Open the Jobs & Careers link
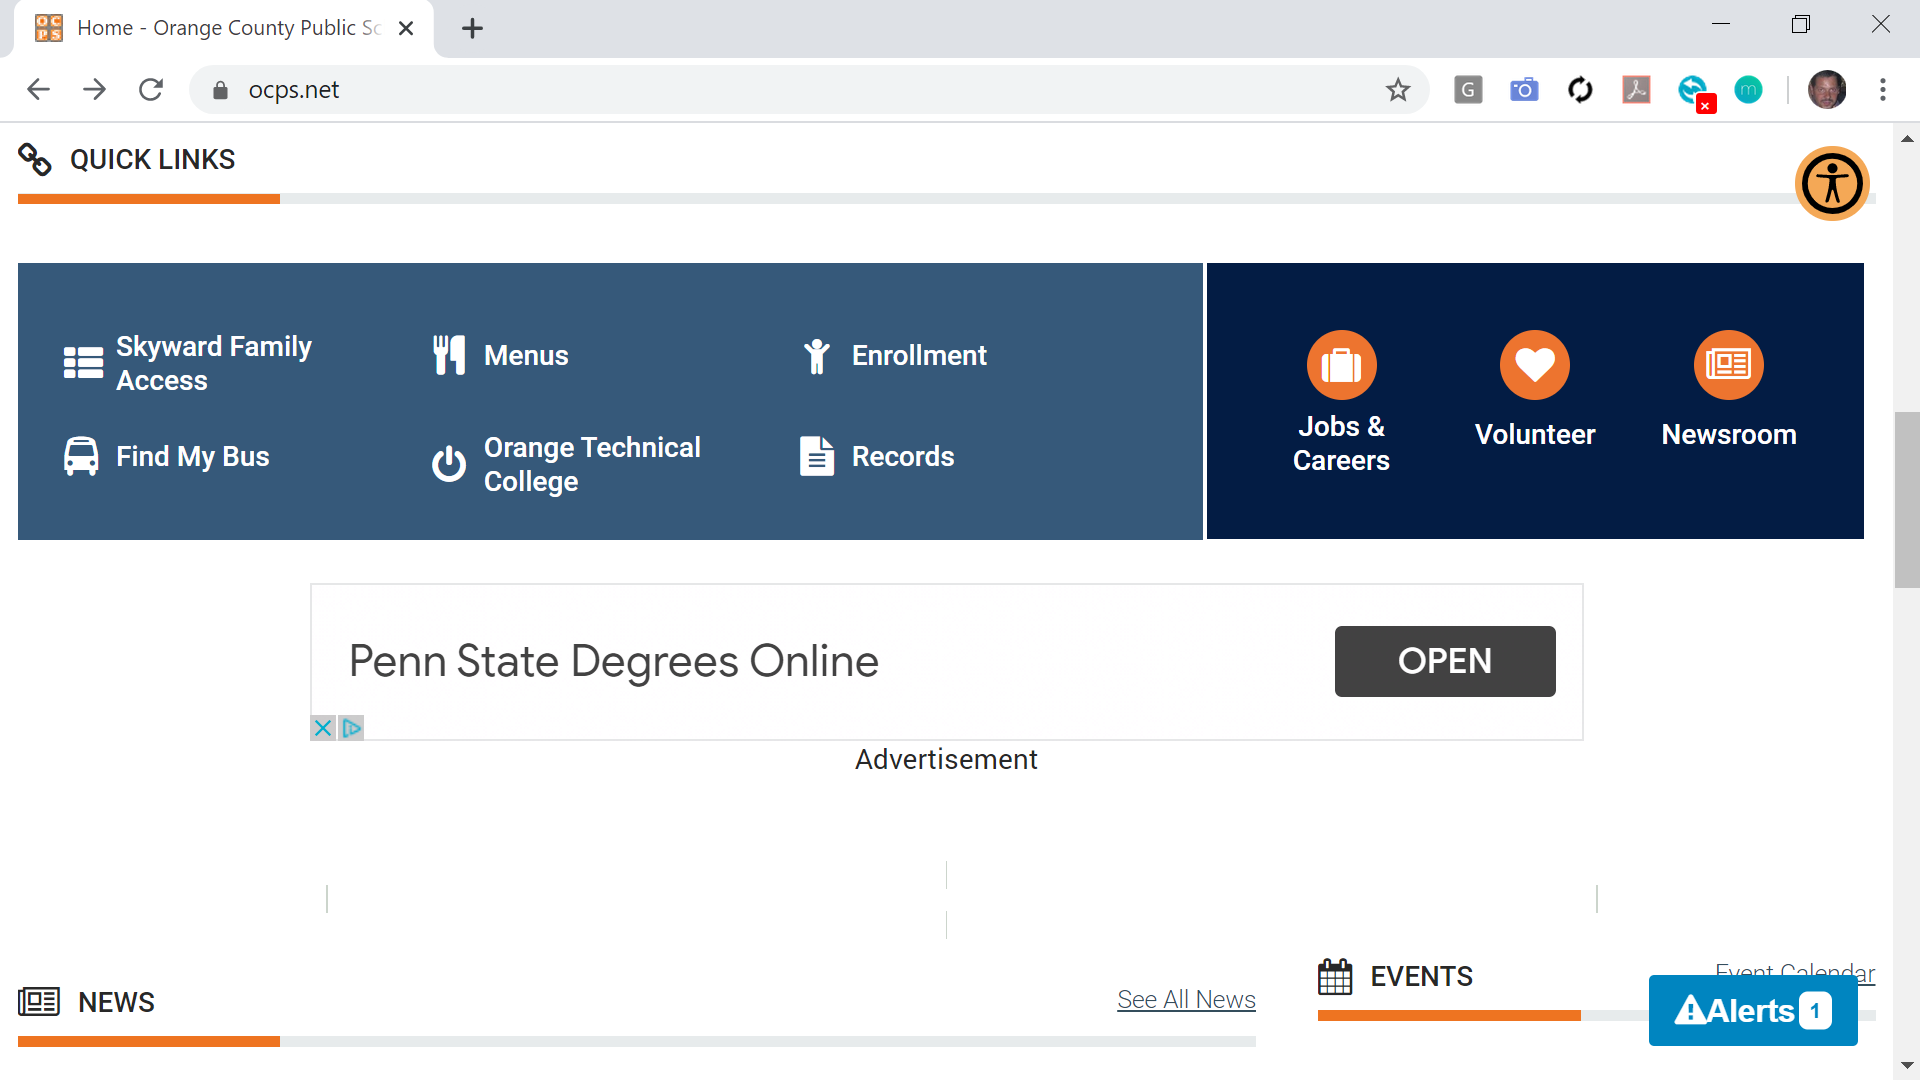 point(1341,443)
